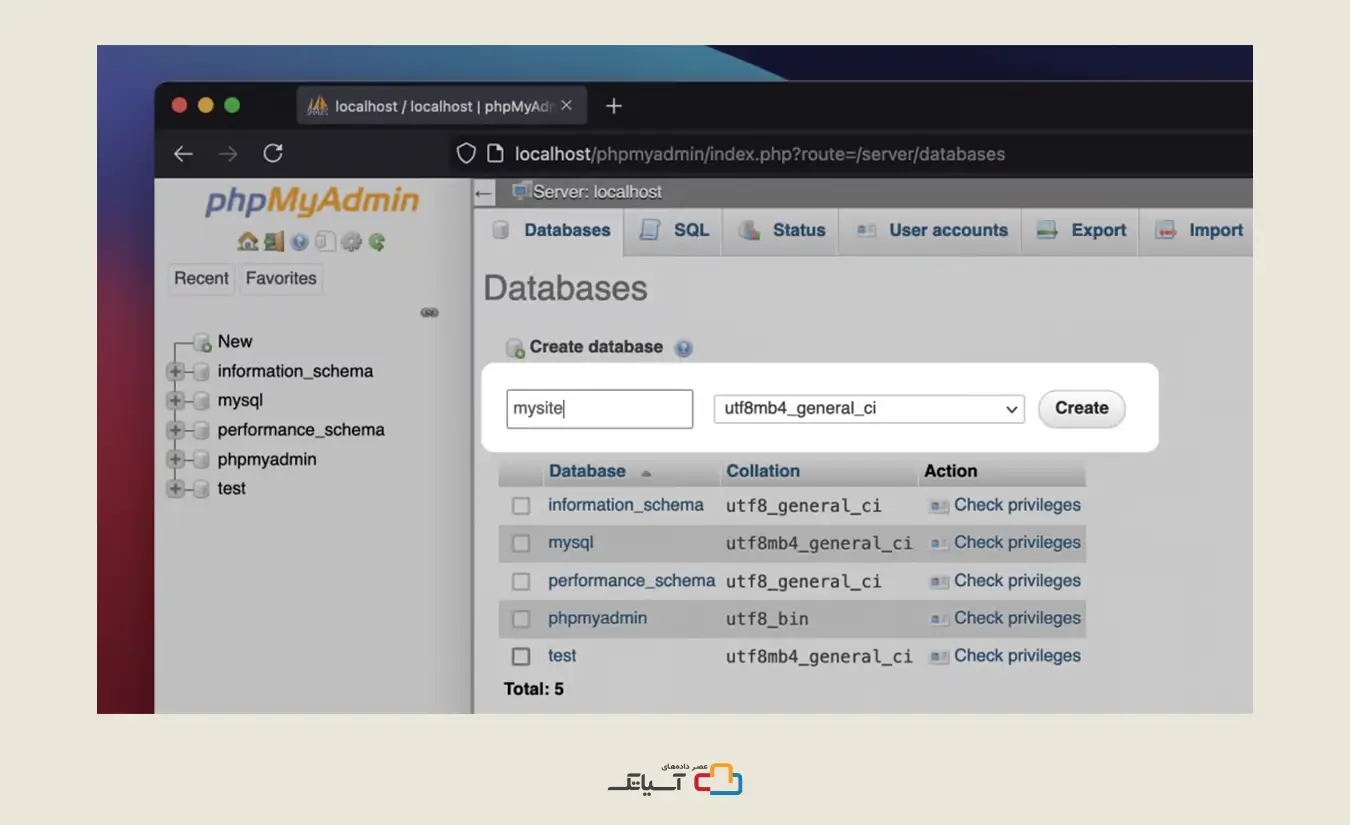Open the User accounts tab

[x=932, y=230]
